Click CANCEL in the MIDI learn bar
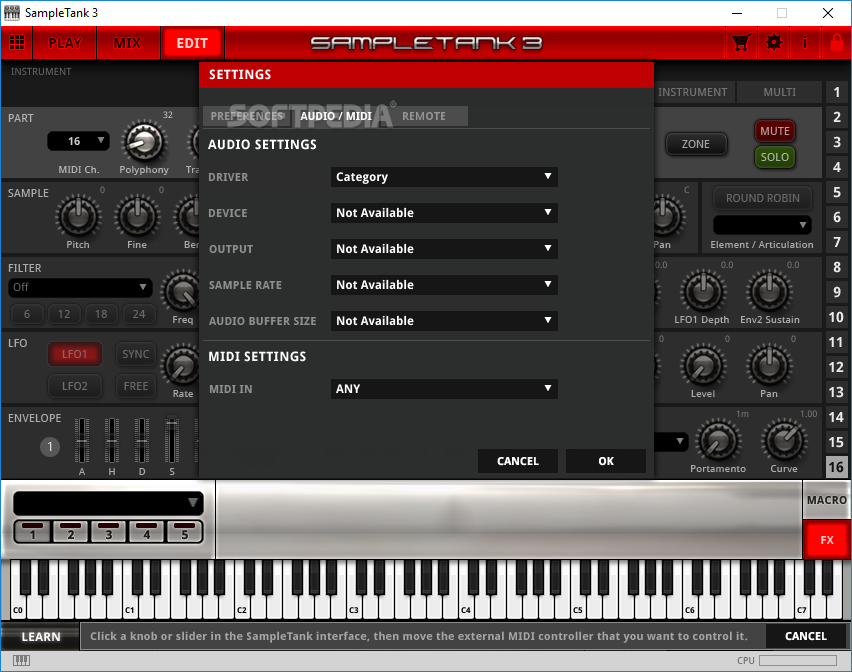Viewport: 852px width, 672px height. tap(806, 636)
